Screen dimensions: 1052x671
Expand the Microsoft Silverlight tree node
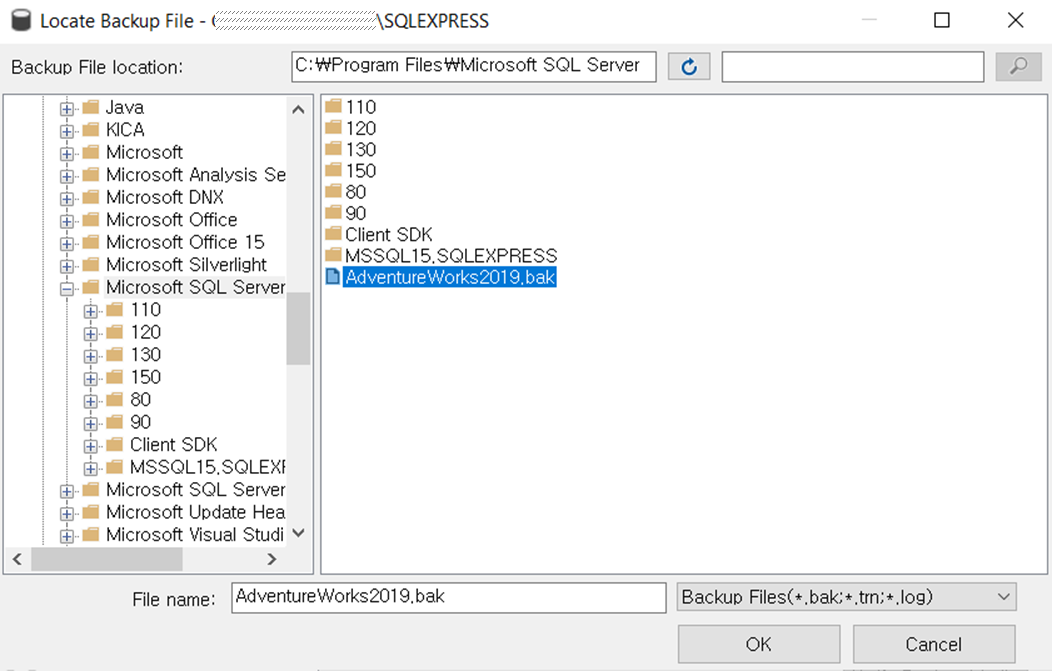click(66, 266)
